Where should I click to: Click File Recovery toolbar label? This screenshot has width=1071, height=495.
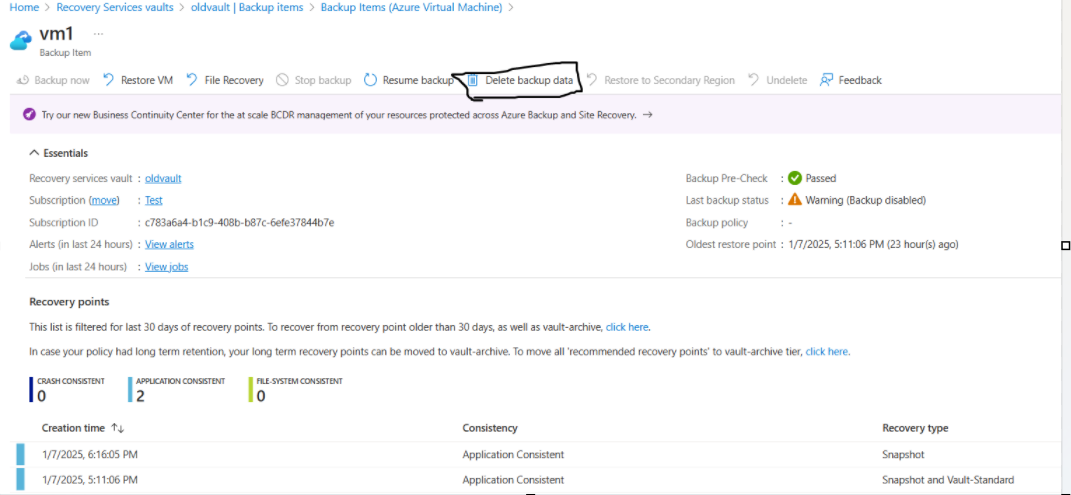coord(234,80)
